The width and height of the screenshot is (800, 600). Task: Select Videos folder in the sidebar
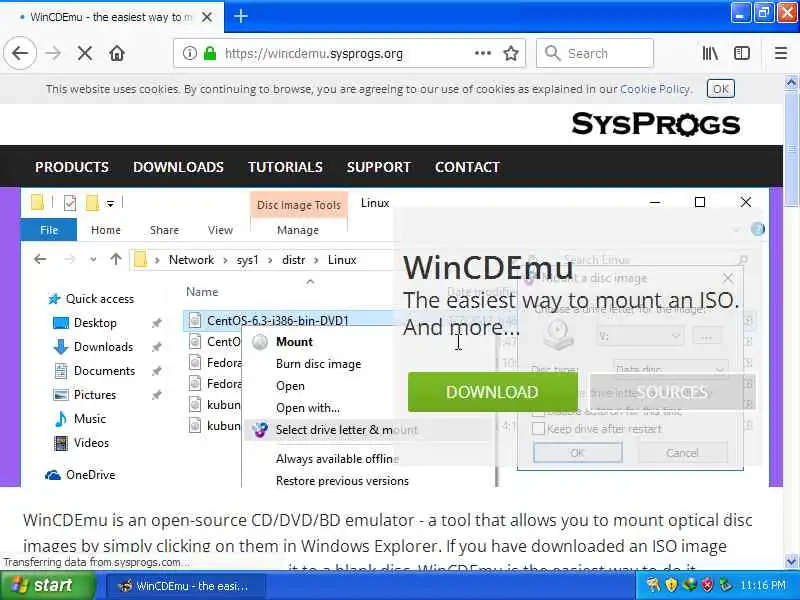click(91, 443)
